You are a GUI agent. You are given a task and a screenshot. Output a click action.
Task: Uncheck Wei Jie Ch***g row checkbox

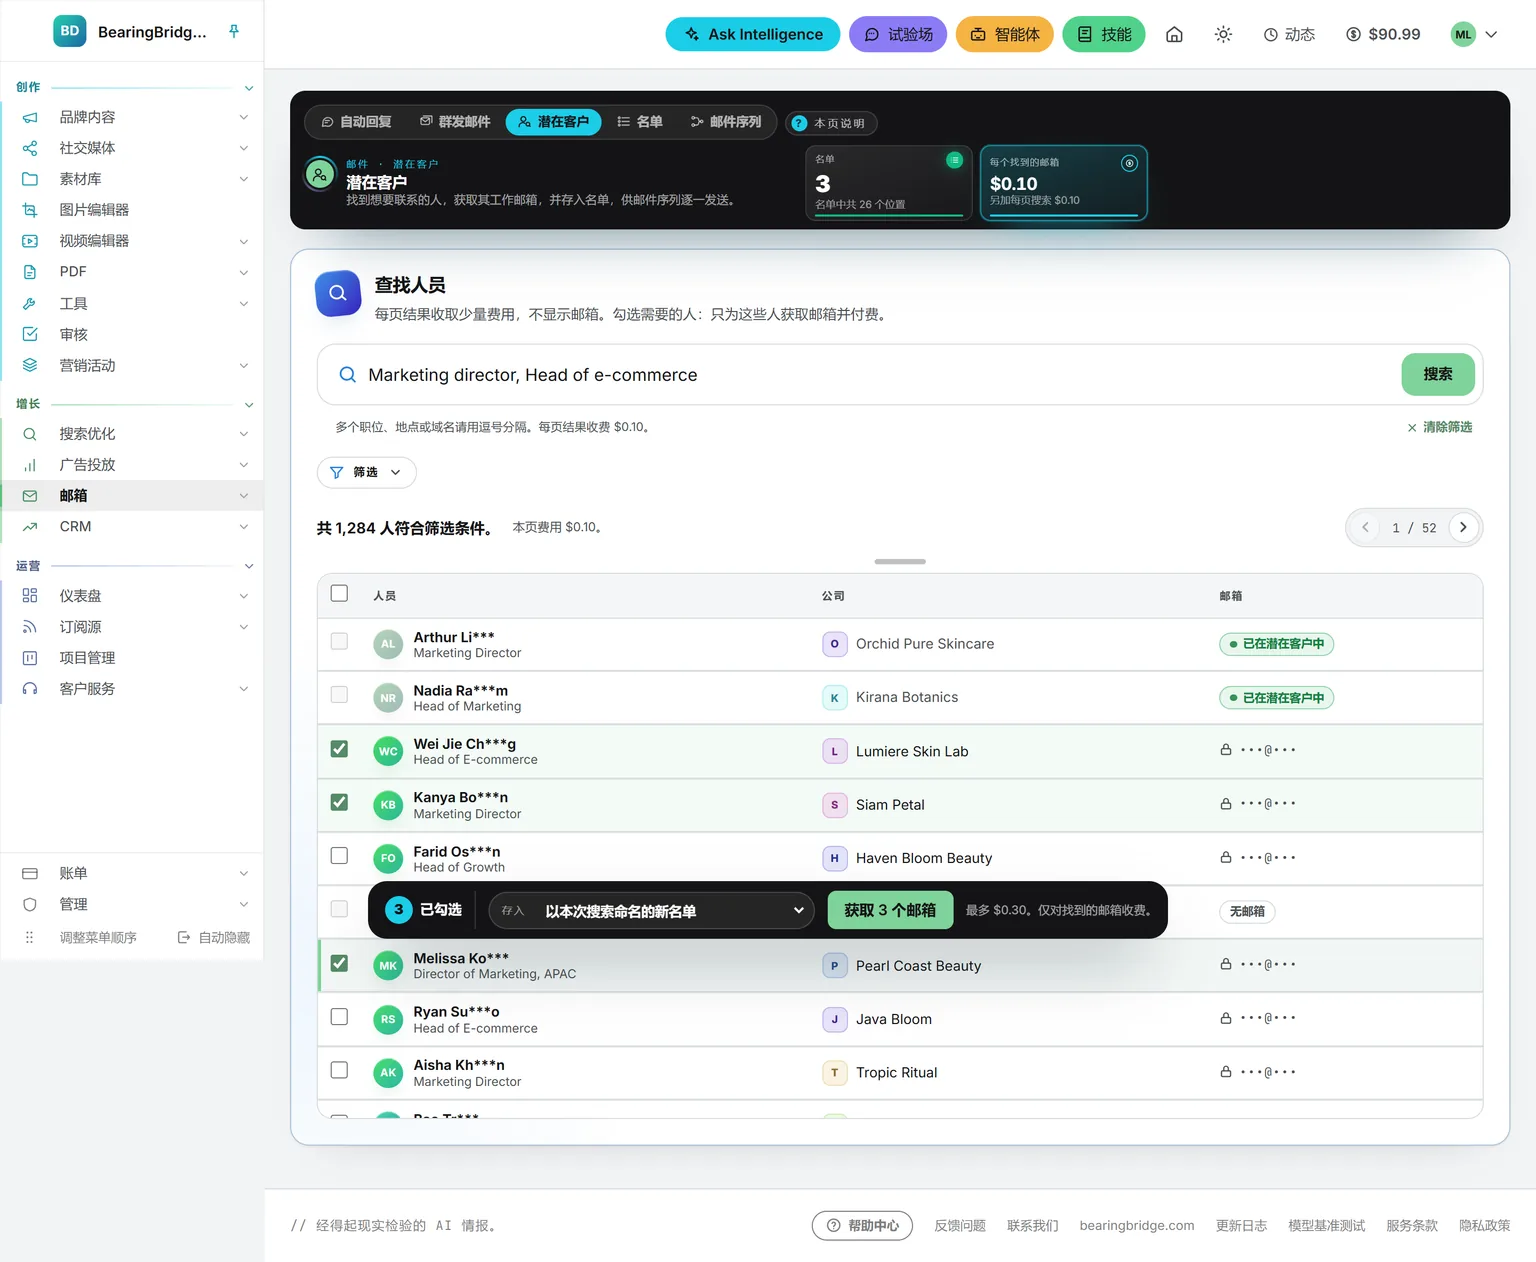pyautogui.click(x=340, y=749)
